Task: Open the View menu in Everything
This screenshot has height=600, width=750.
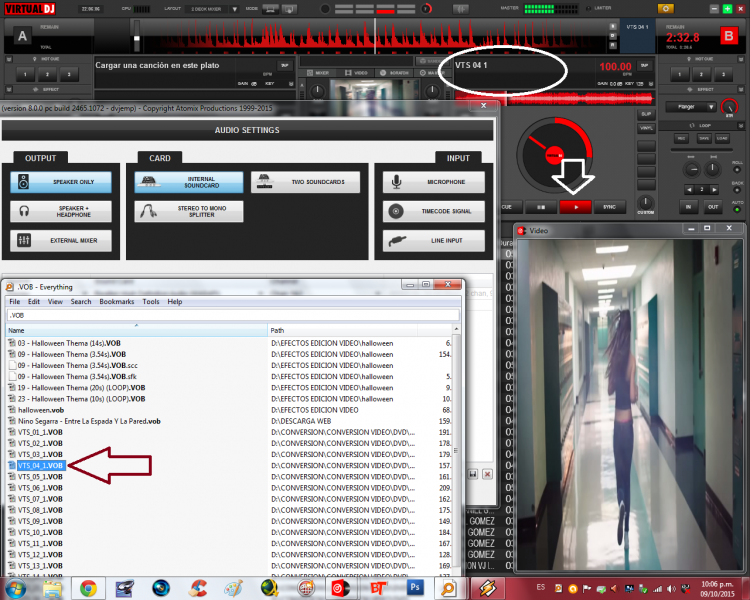Action: click(55, 302)
